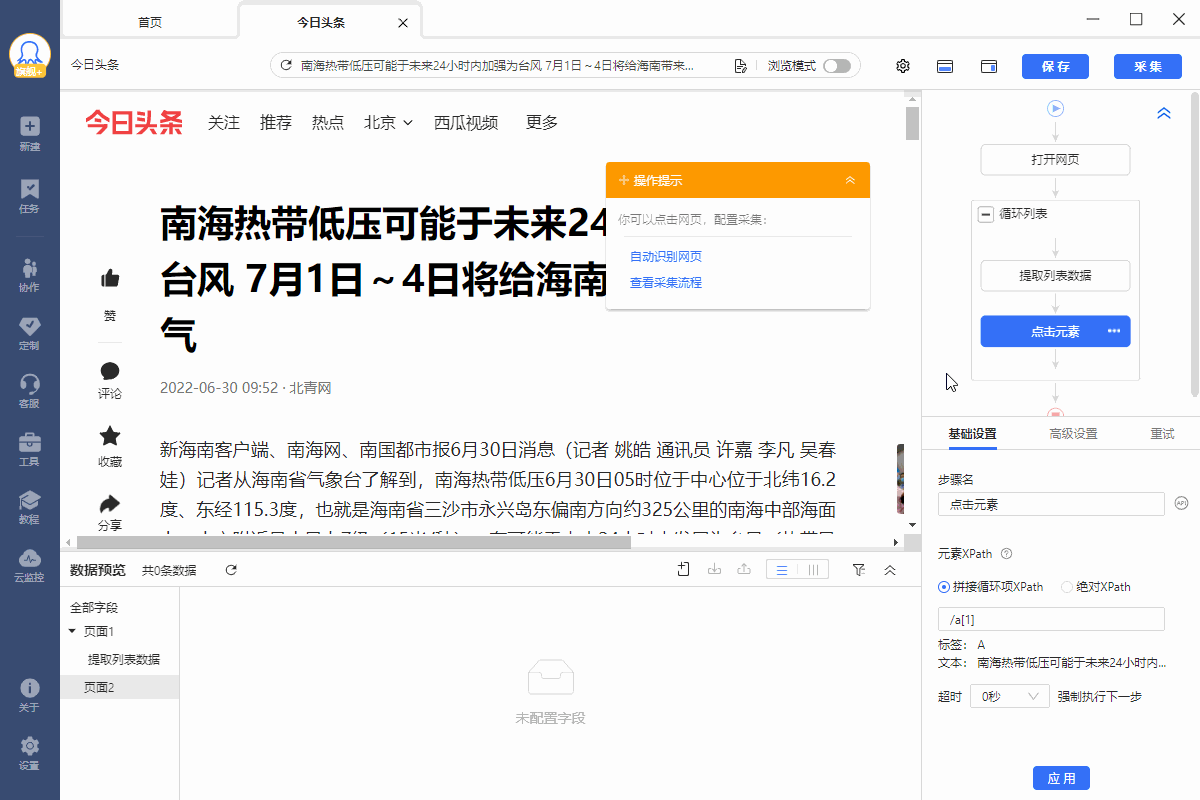Open 任务 in the left sidebar
Image resolution: width=1200 pixels, height=800 pixels.
click(30, 196)
